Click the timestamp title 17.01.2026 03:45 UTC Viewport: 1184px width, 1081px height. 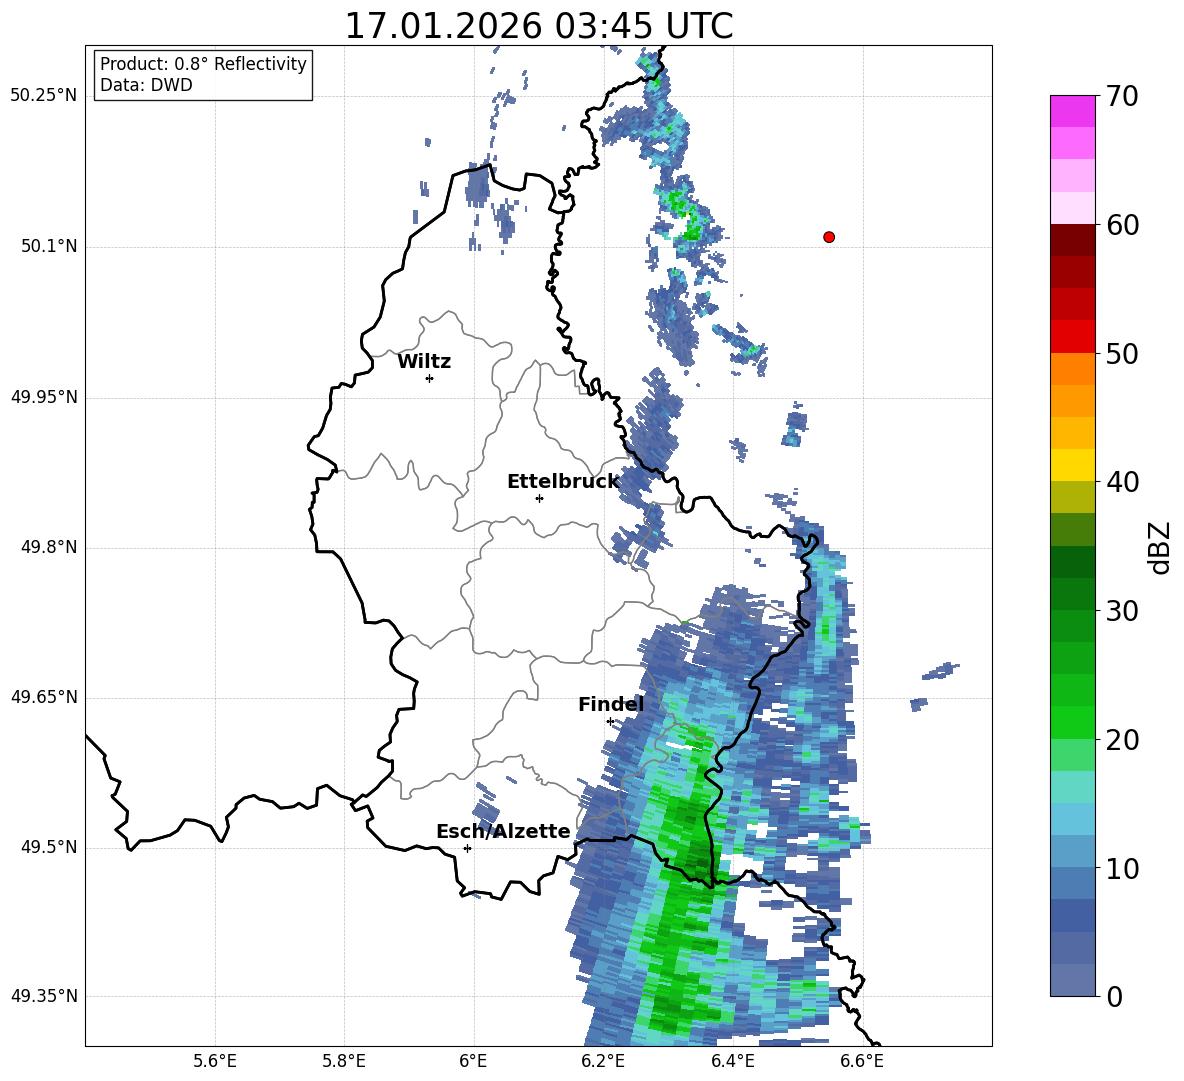(538, 26)
